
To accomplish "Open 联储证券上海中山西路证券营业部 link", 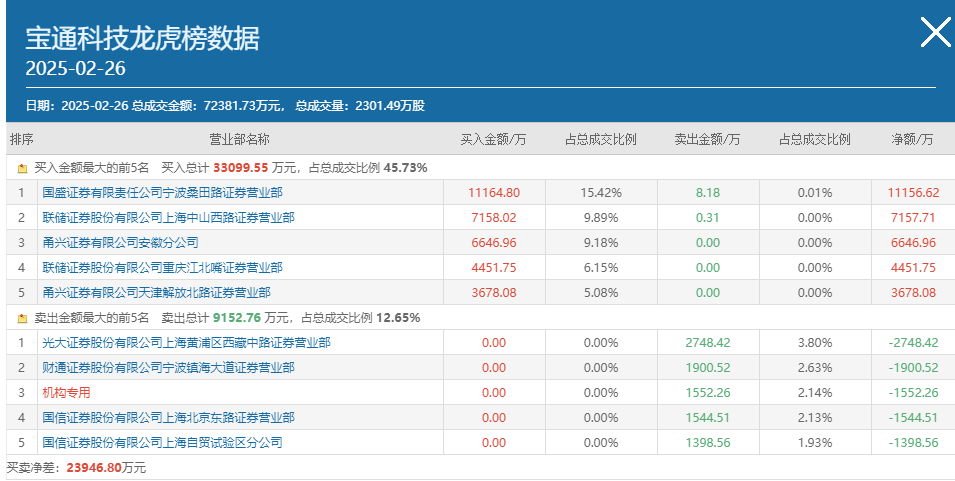I will pyautogui.click(x=169, y=217).
